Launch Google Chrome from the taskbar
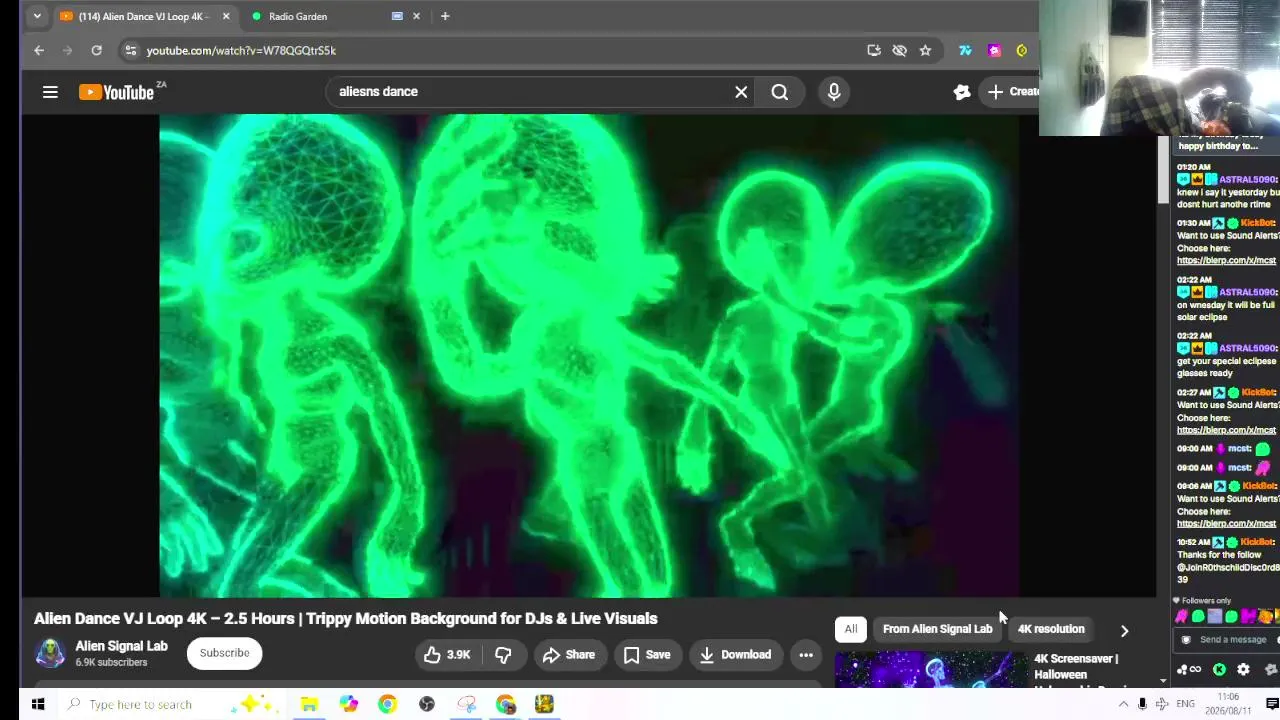 [387, 705]
